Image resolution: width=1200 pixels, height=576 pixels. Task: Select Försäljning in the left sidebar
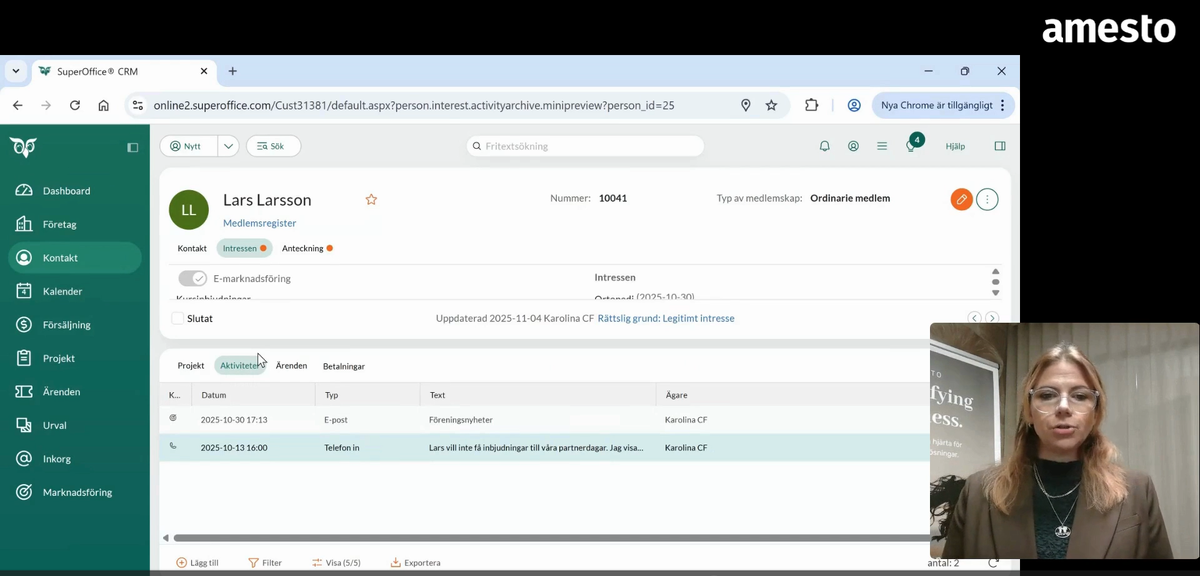(64, 324)
